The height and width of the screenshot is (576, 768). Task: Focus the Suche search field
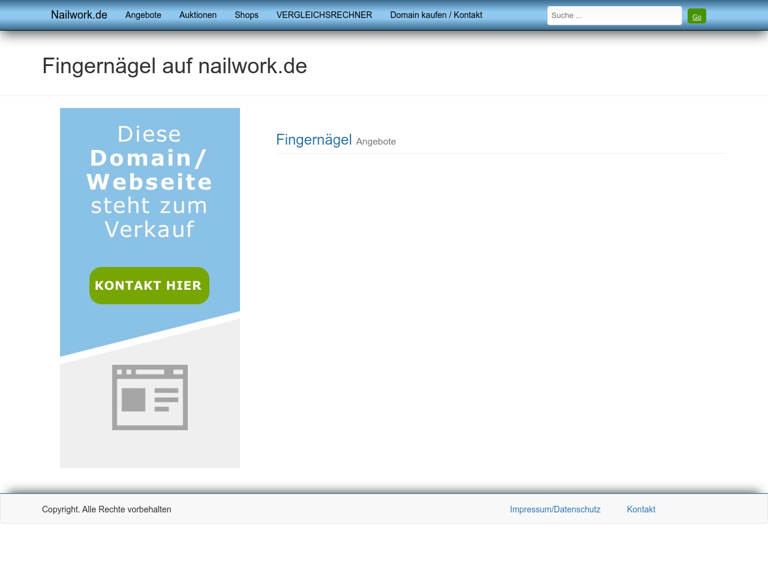(x=614, y=16)
